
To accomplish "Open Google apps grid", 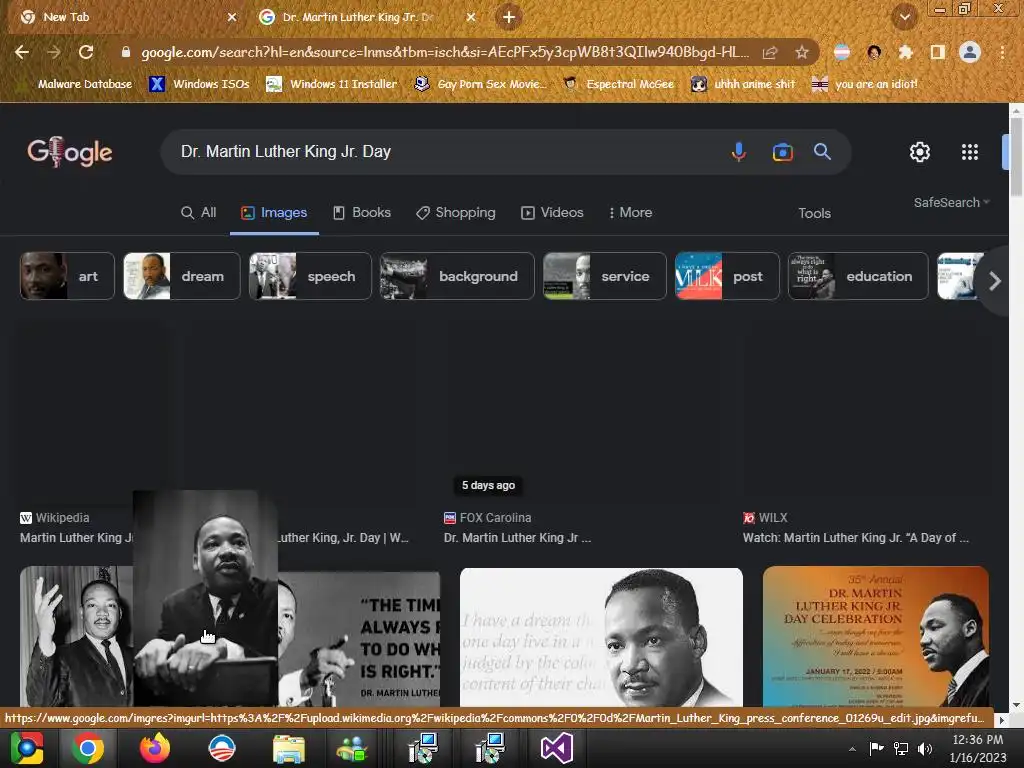I will [970, 152].
